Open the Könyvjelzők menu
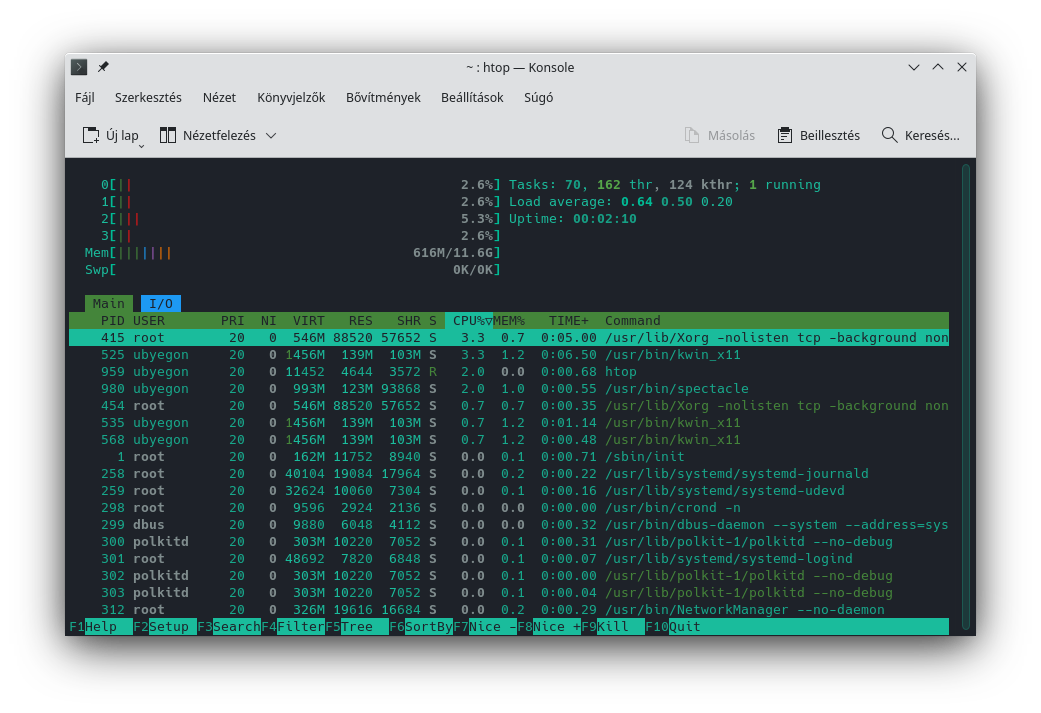The image size is (1041, 713). (291, 98)
